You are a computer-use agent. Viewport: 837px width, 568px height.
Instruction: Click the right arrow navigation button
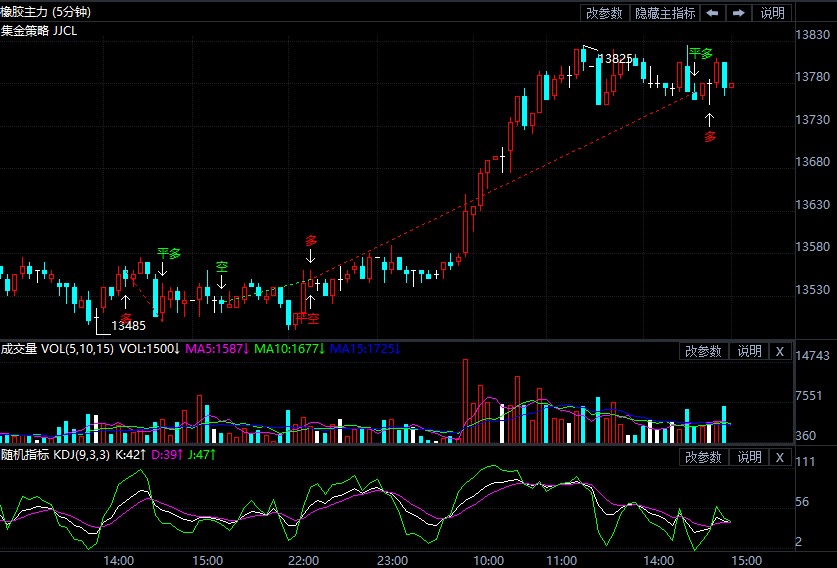click(x=739, y=13)
